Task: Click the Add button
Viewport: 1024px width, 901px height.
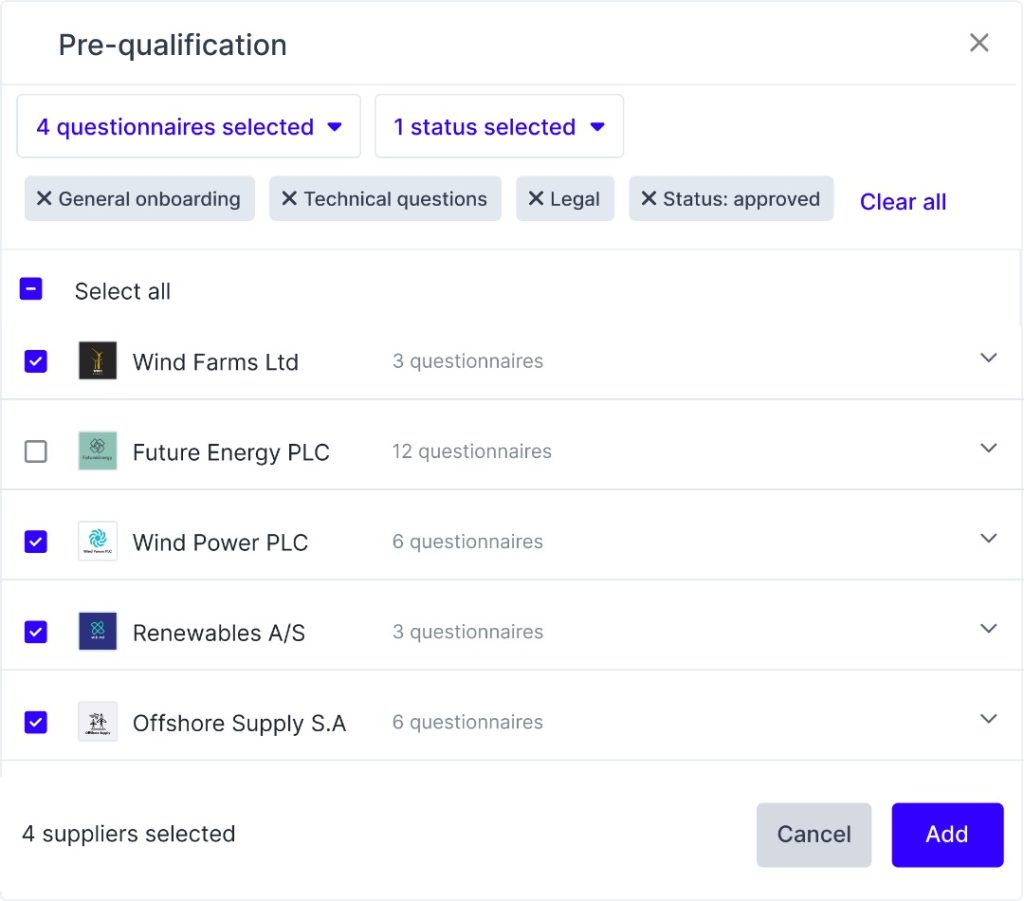Action: tap(947, 834)
